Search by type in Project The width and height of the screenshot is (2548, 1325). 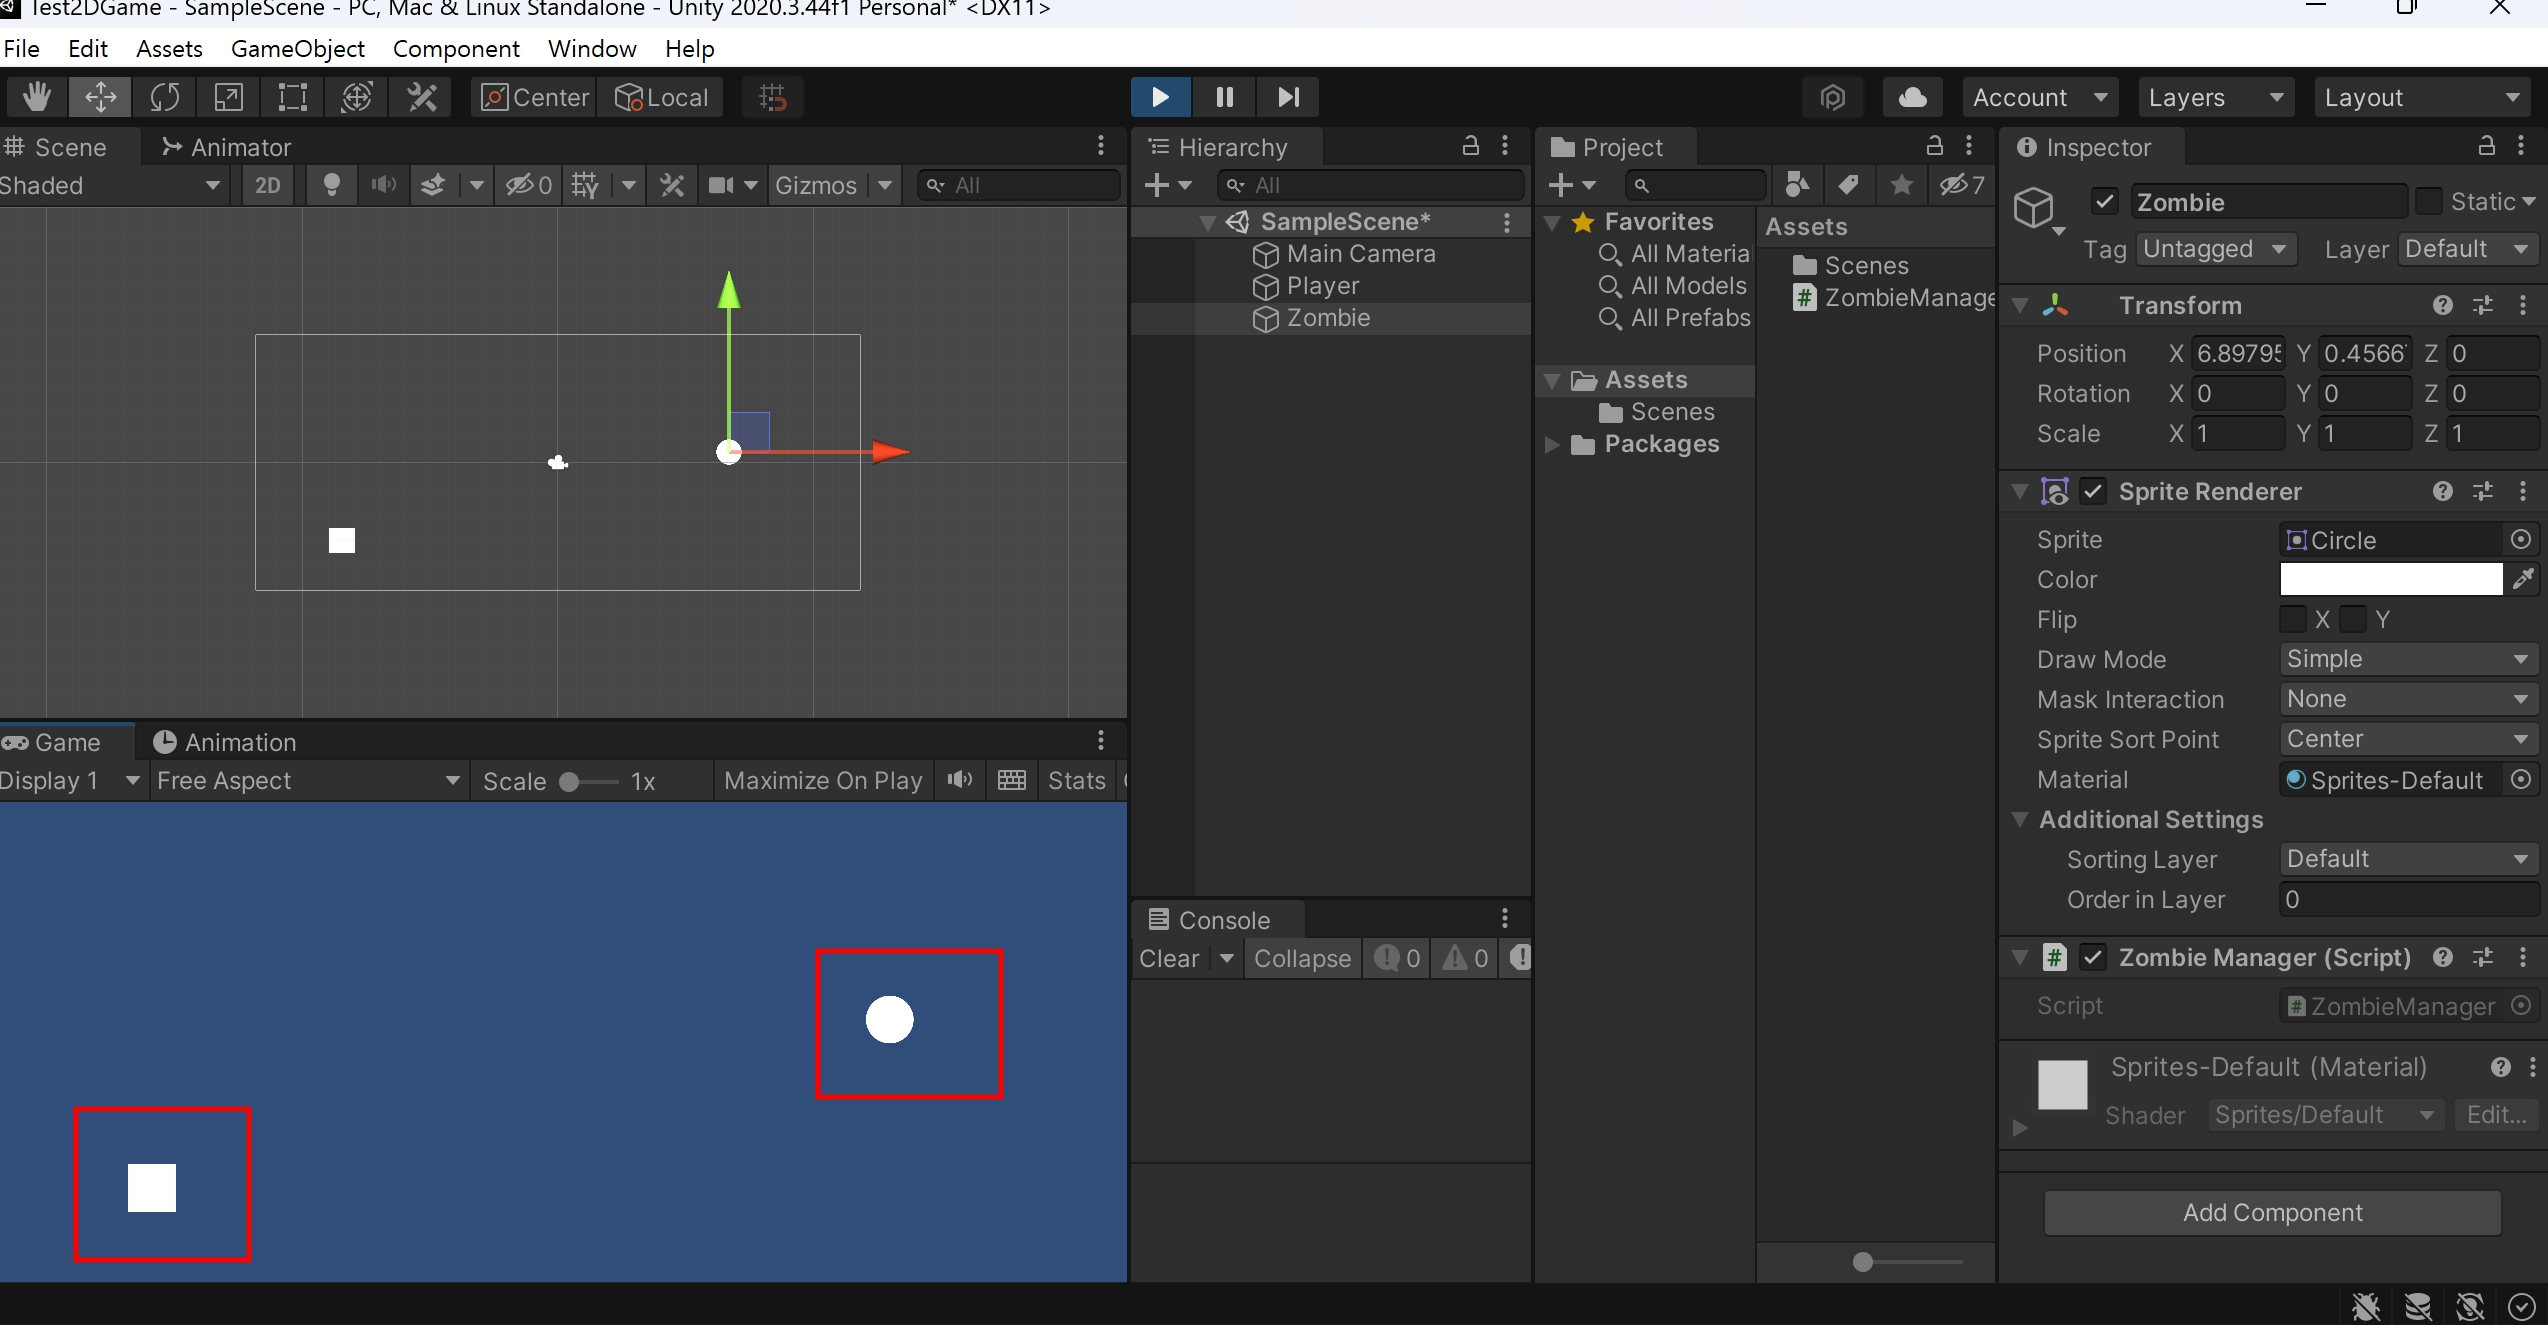1797,185
